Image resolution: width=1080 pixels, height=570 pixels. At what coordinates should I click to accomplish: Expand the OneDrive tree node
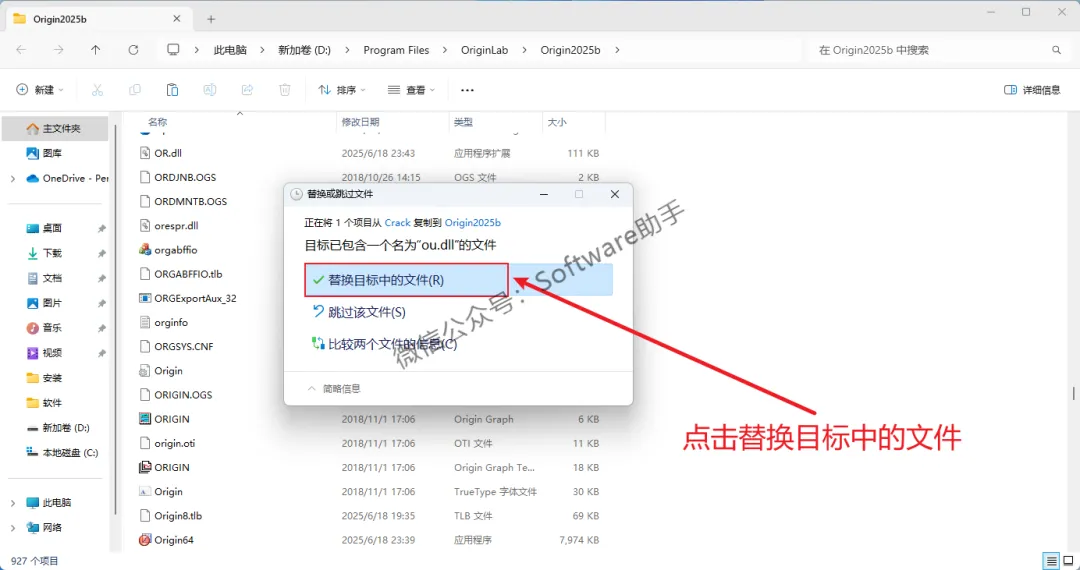point(13,178)
